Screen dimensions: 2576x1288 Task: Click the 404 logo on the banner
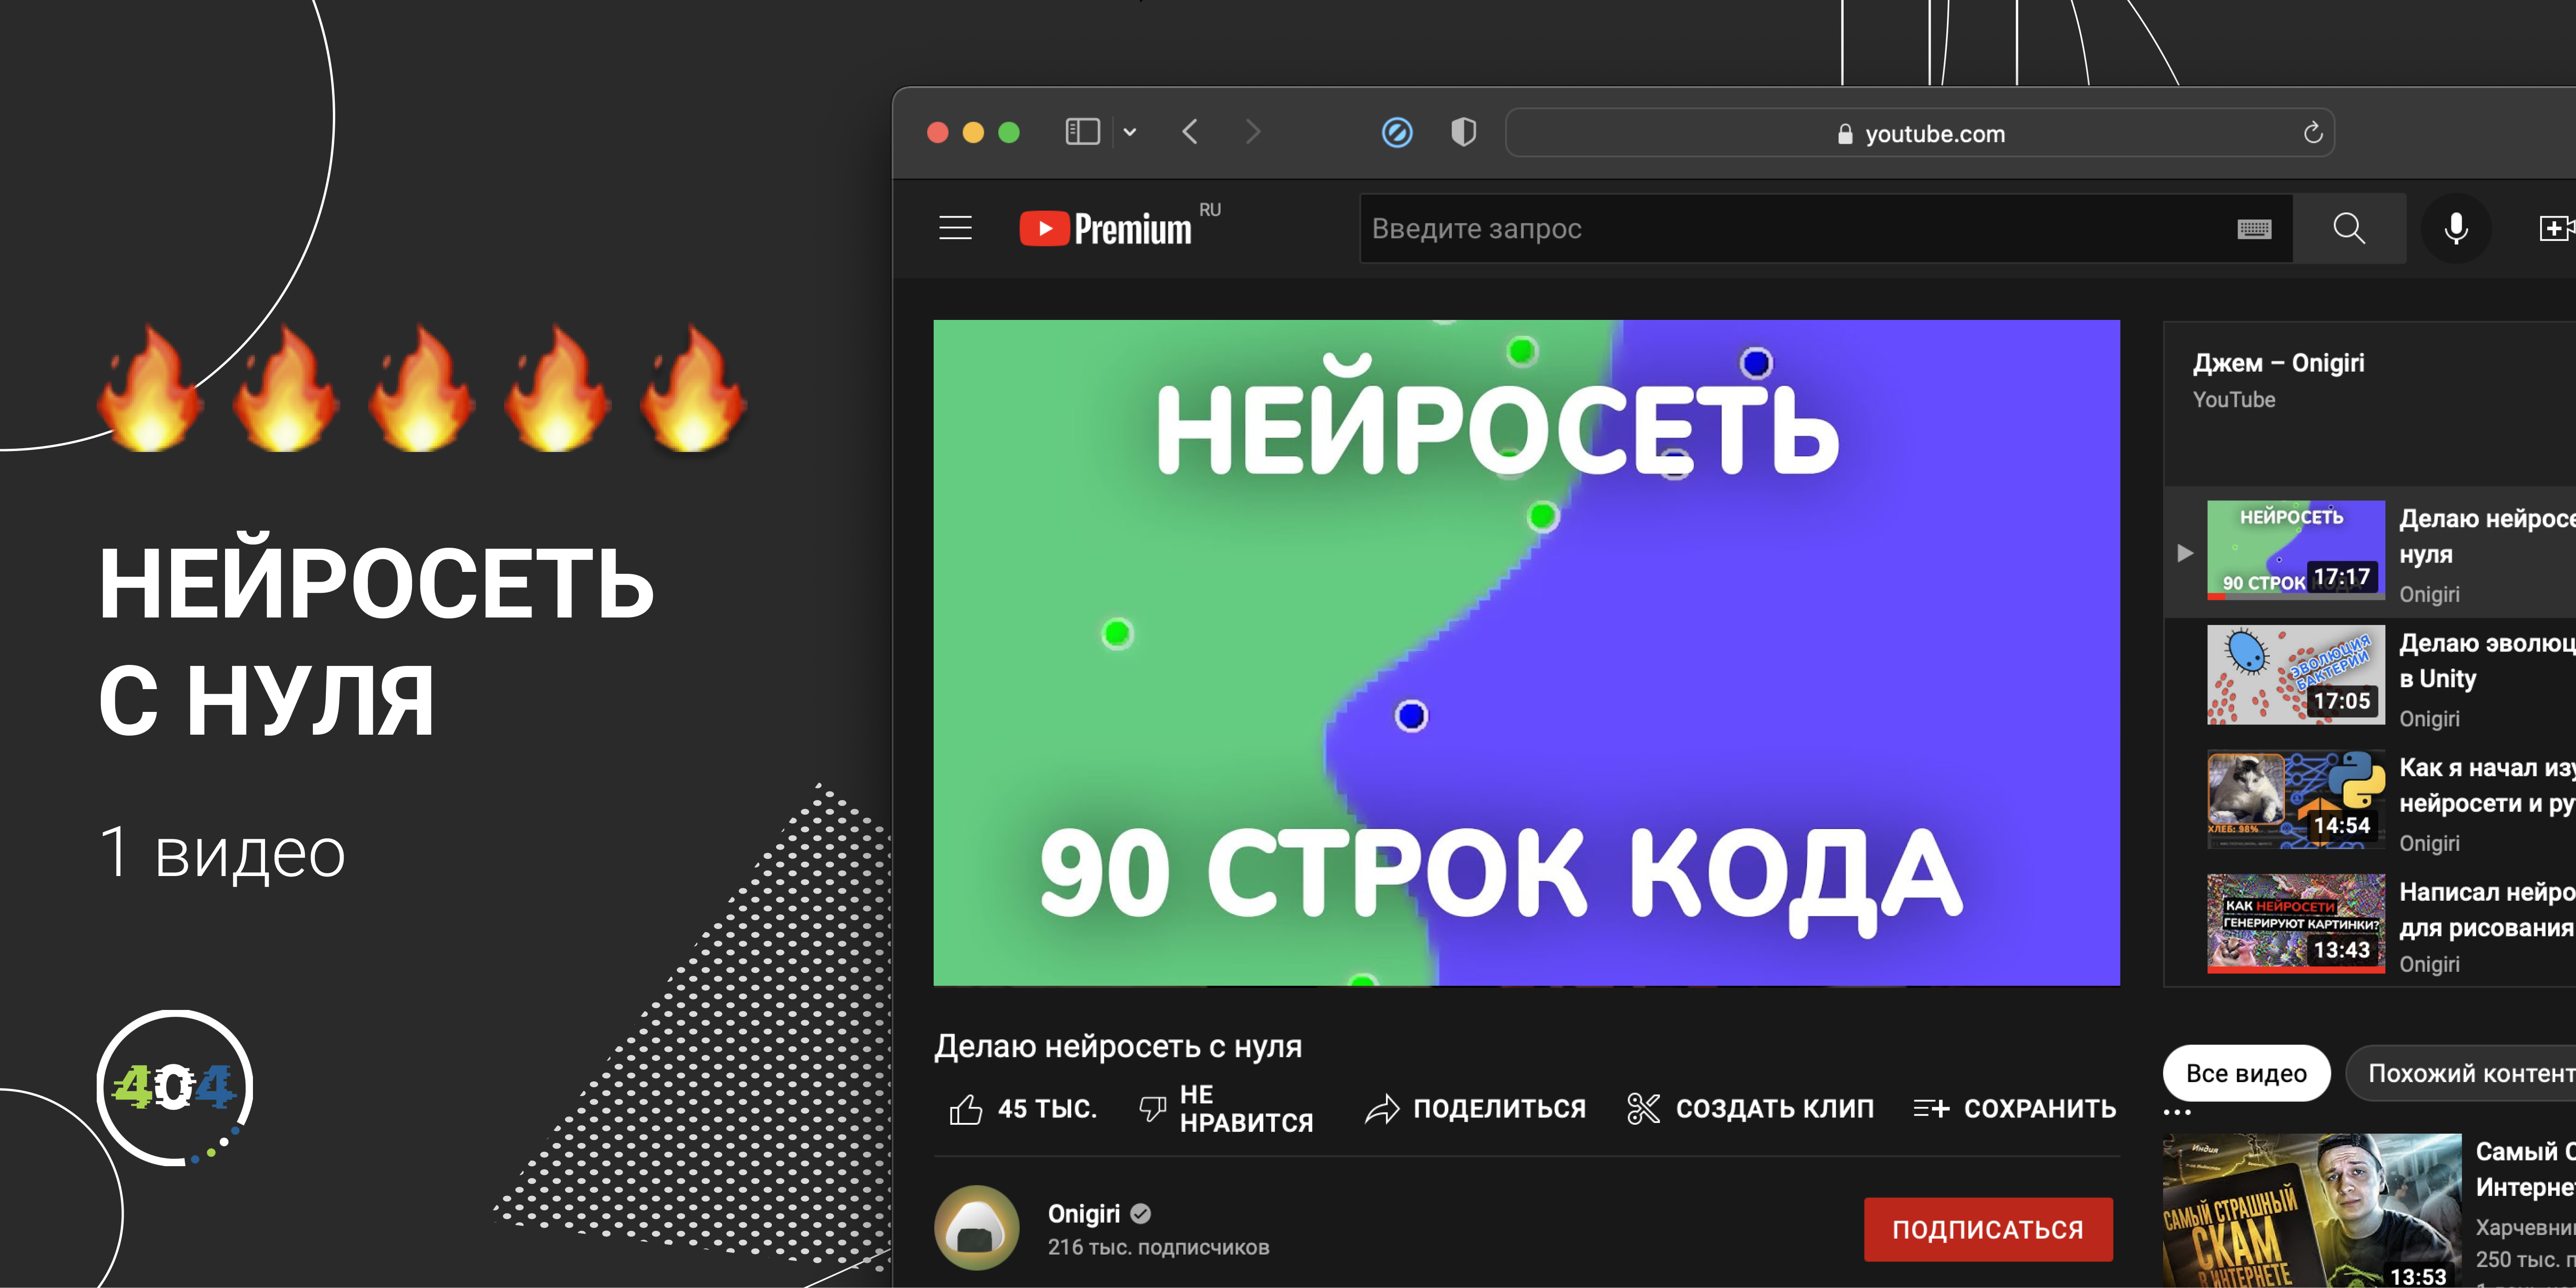tap(174, 1087)
